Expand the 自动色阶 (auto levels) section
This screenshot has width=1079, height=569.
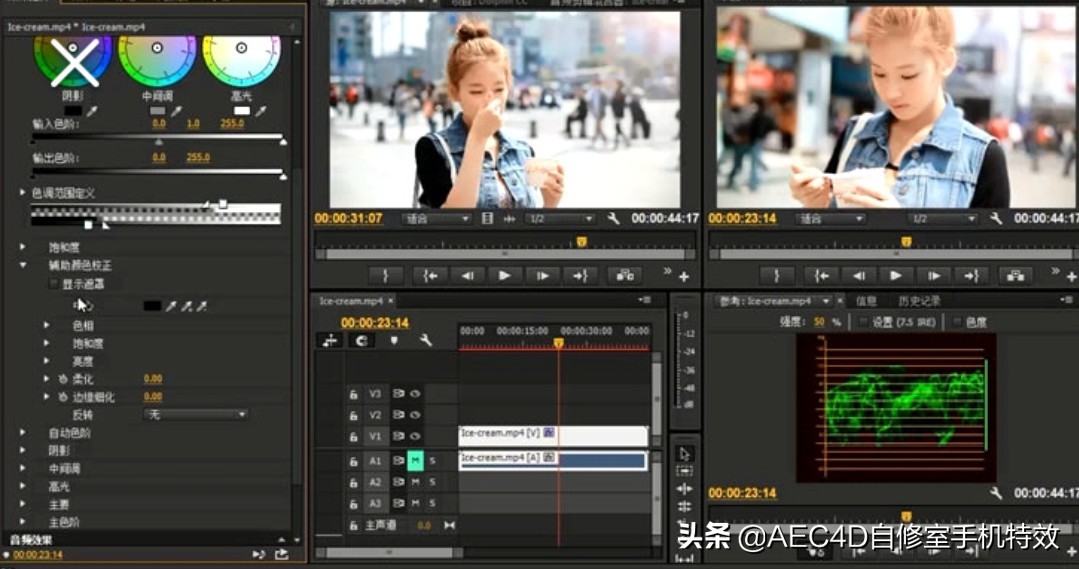23,433
